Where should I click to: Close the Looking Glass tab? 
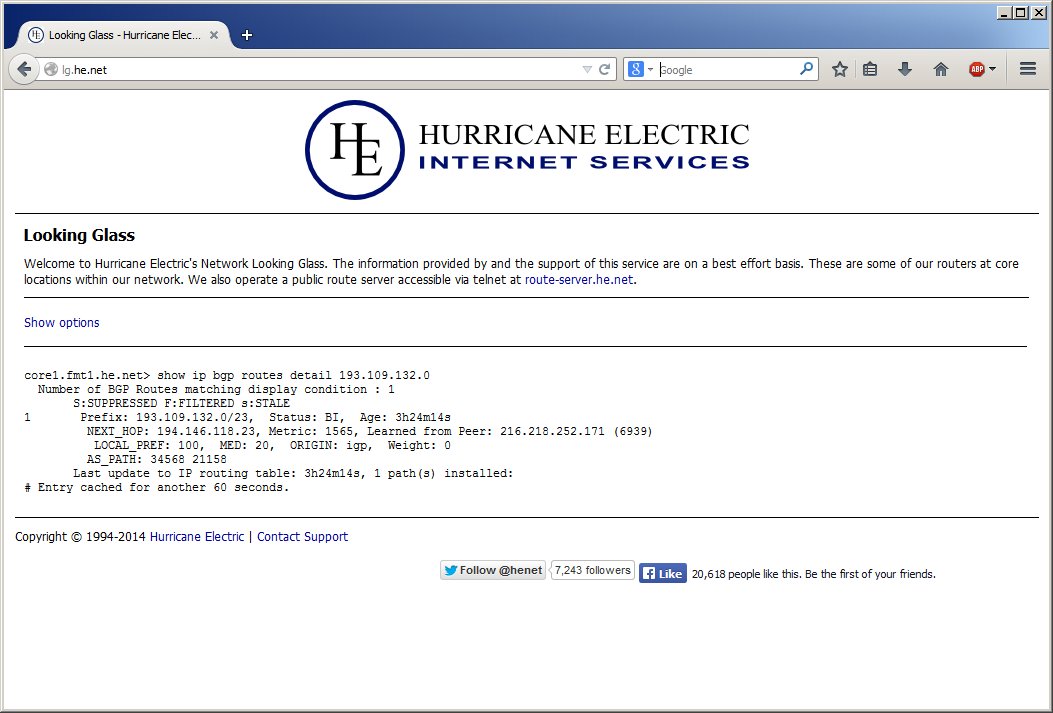tap(214, 35)
